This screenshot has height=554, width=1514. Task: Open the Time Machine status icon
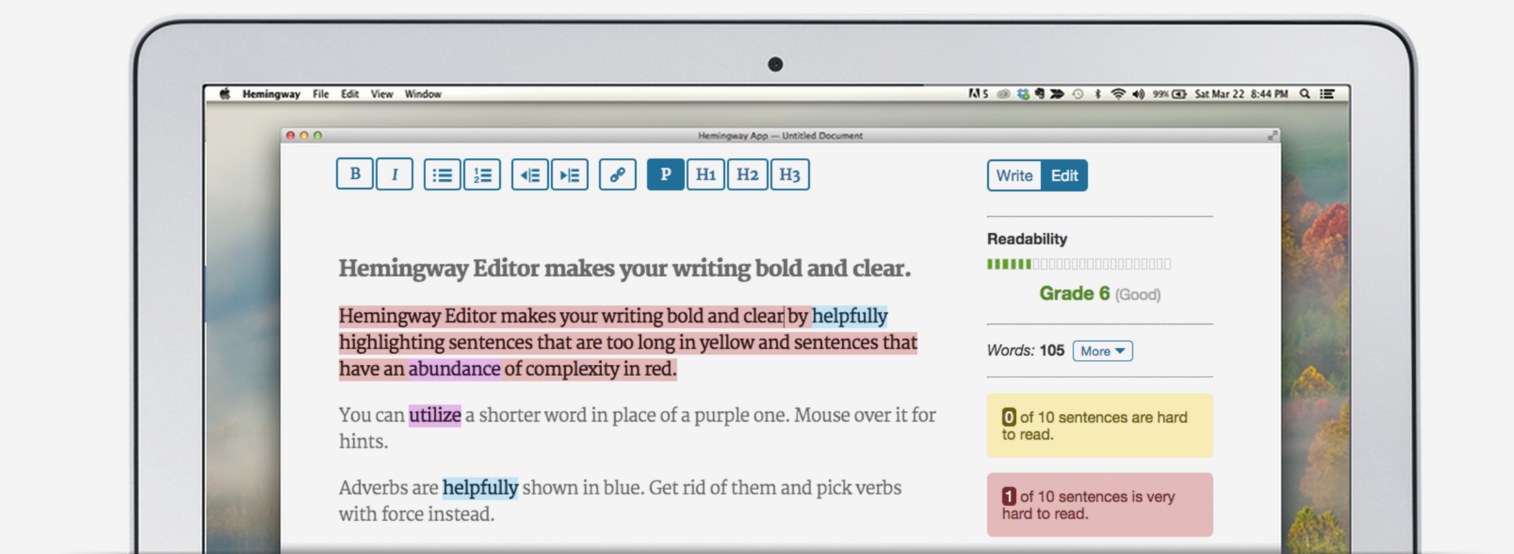pos(1078,94)
